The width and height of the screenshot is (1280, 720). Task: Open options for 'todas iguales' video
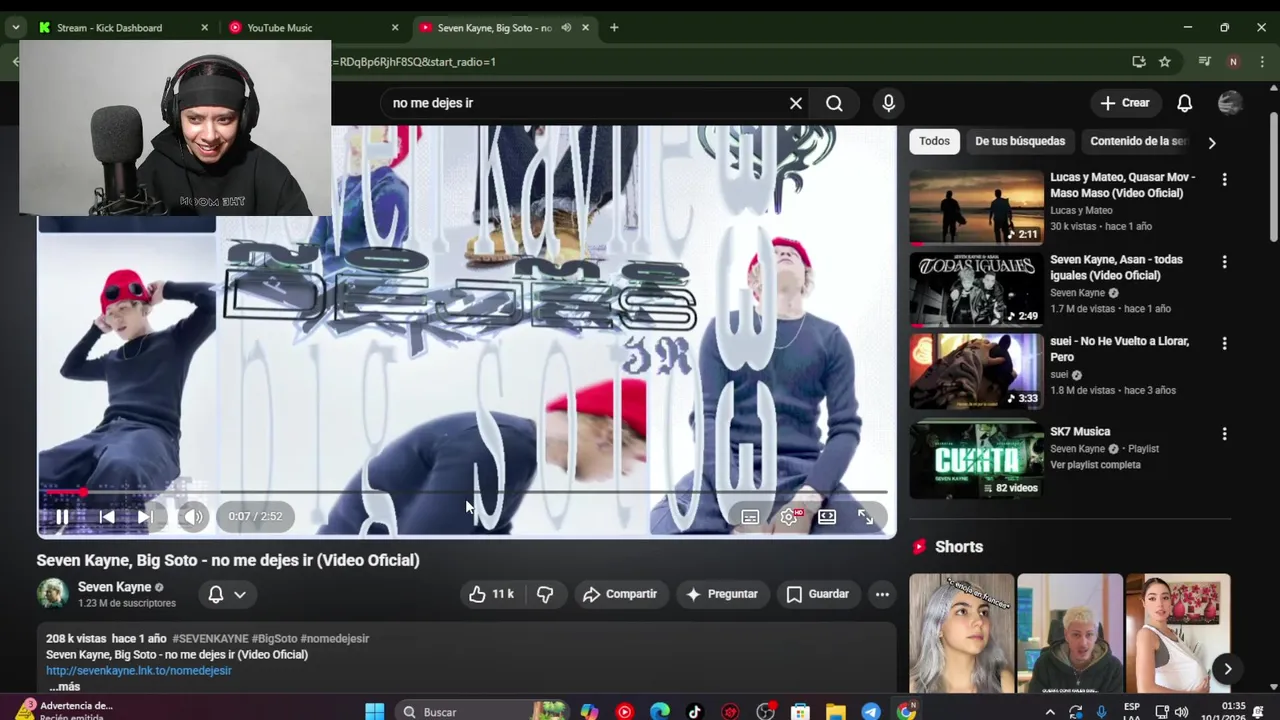pyautogui.click(x=1224, y=261)
